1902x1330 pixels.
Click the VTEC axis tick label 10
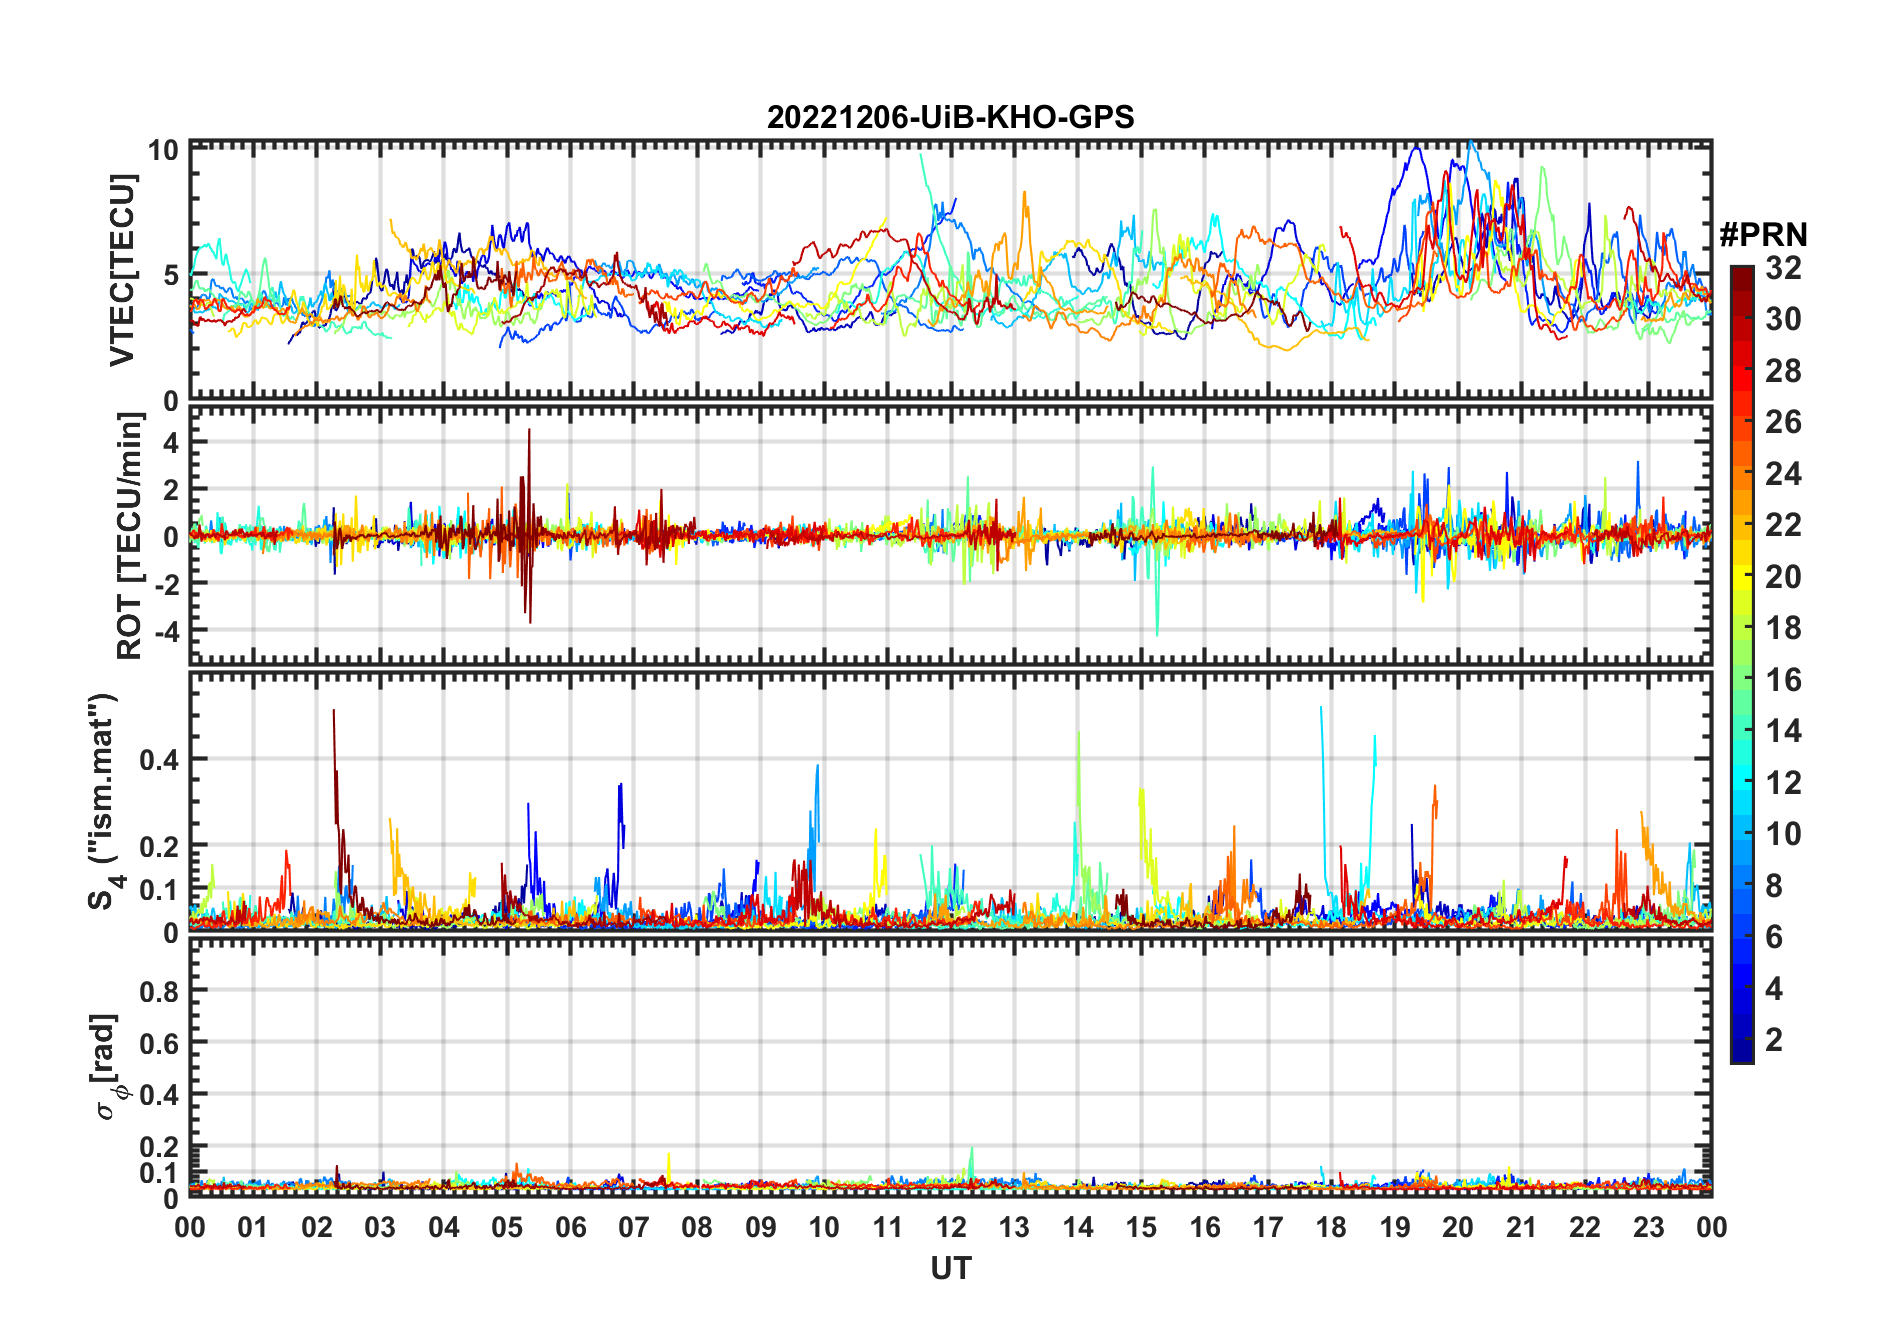pos(163,151)
